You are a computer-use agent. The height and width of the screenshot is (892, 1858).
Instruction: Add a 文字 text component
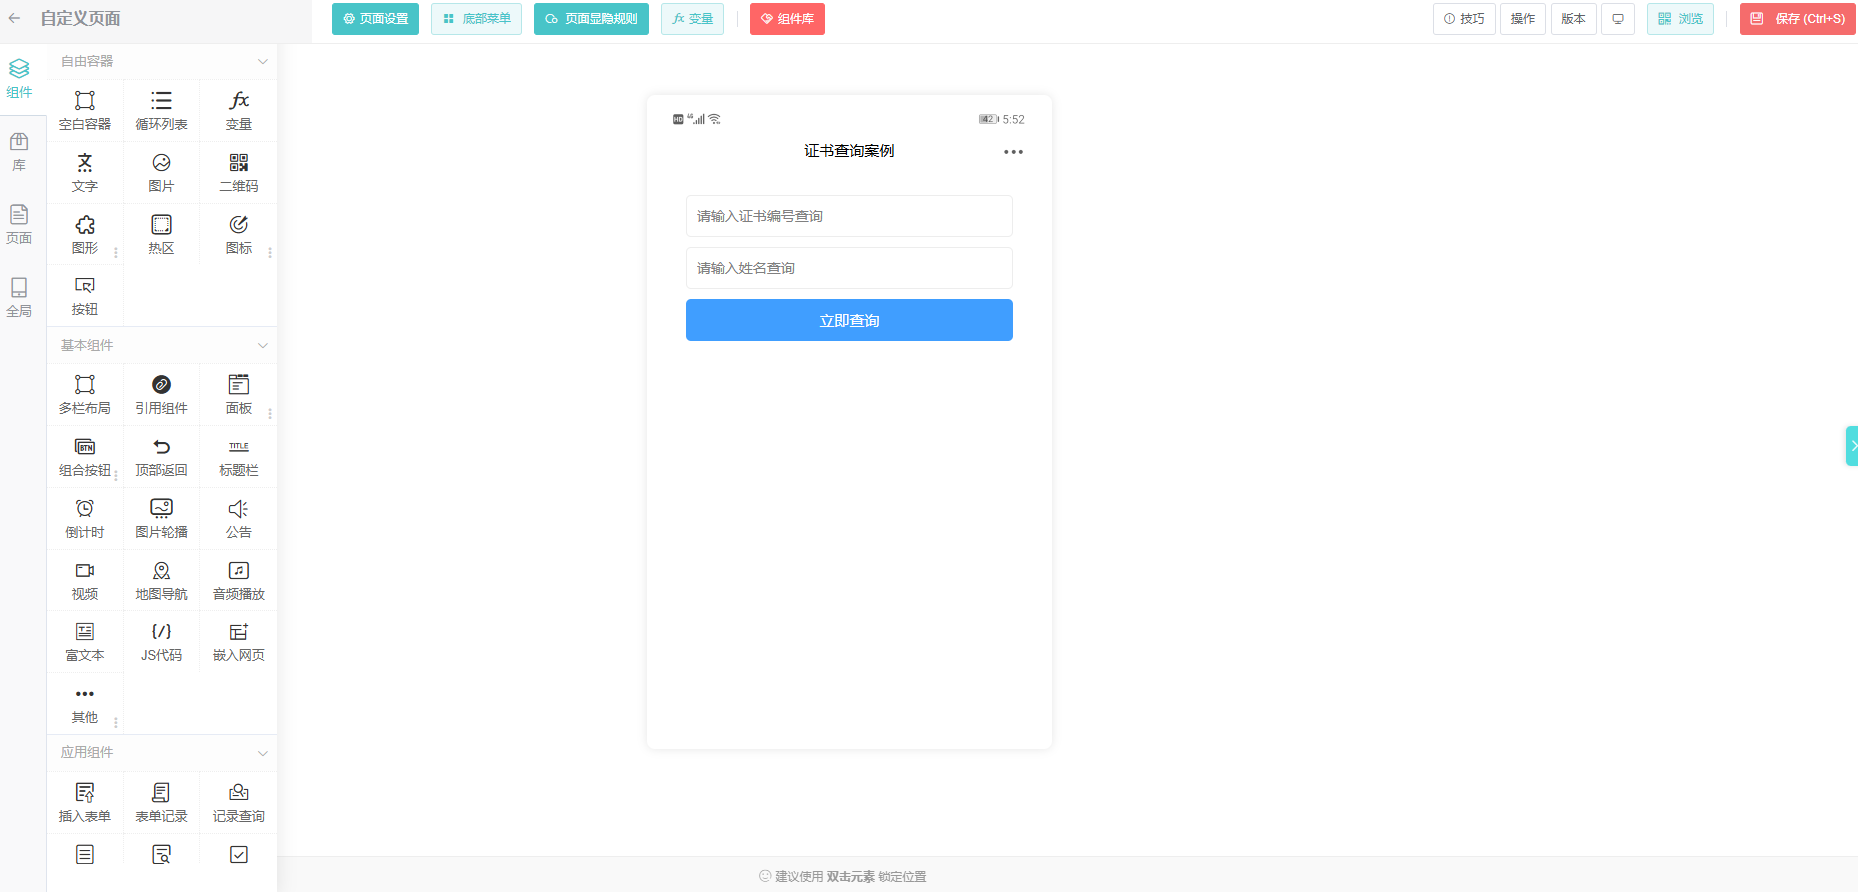(x=85, y=173)
